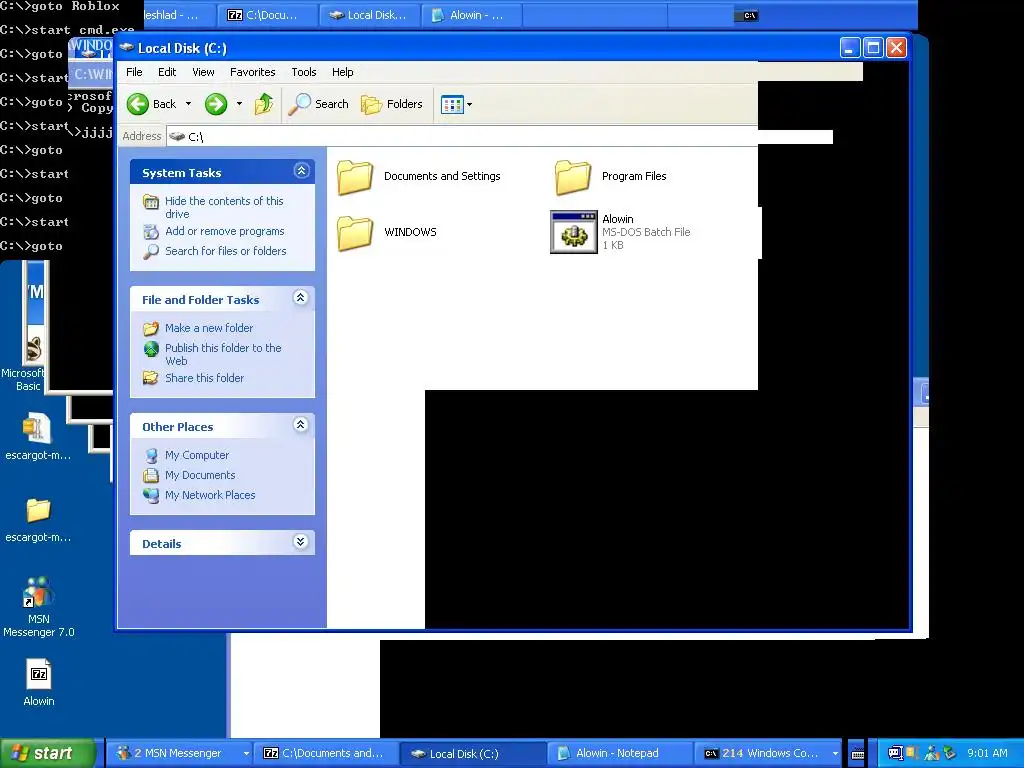Viewport: 1024px width, 768px height.
Task: Open 2 MSN Messenger taskbar group
Action: click(178, 753)
